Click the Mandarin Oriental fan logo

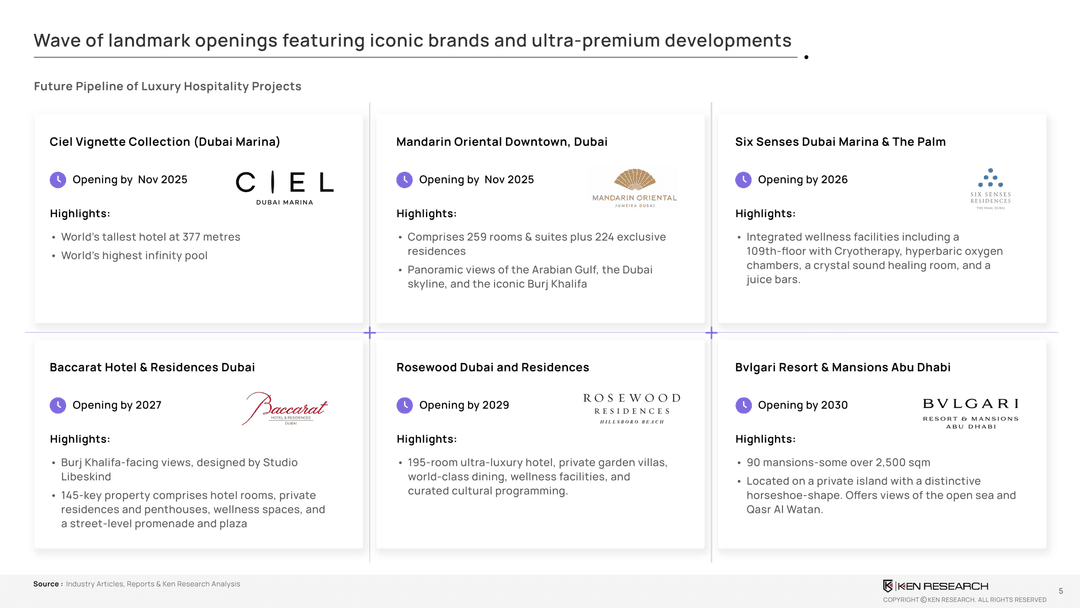pos(635,187)
